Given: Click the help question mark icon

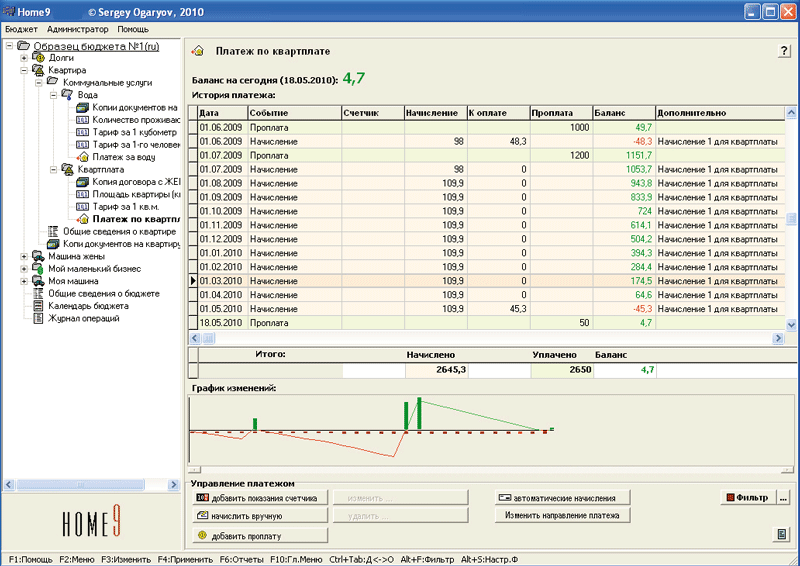Looking at the screenshot, I should point(784,51).
